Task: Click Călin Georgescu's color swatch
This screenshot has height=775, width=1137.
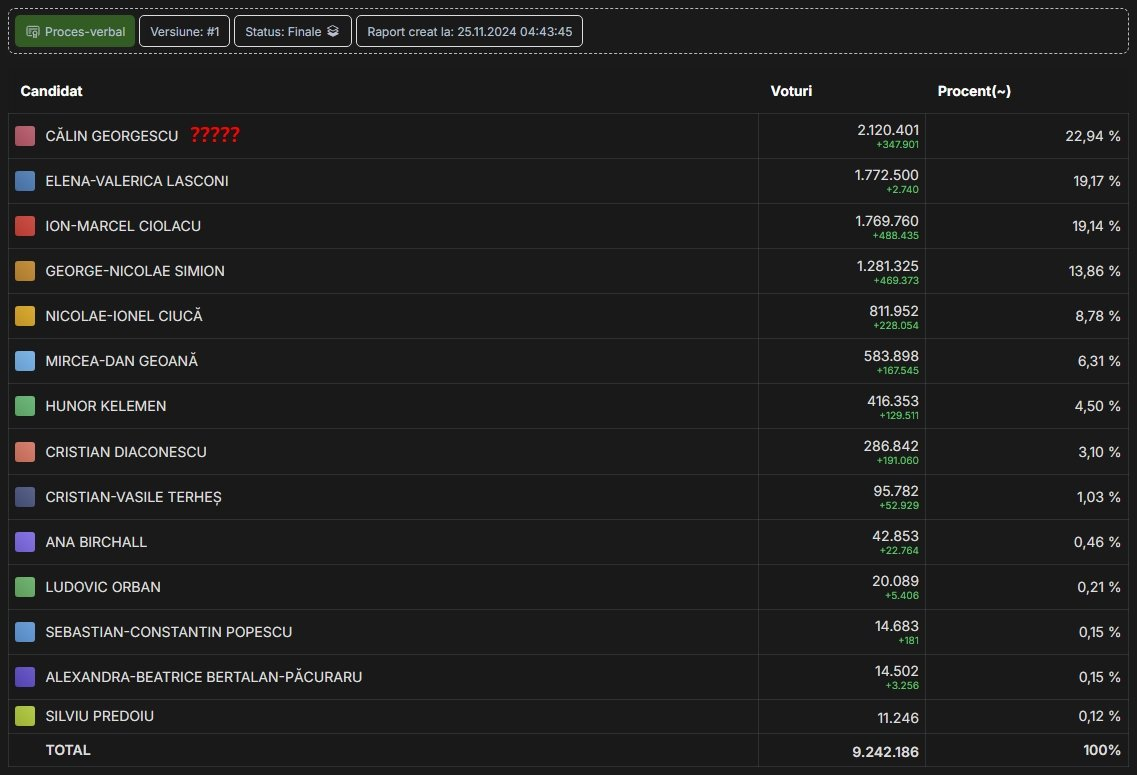Action: [25, 136]
